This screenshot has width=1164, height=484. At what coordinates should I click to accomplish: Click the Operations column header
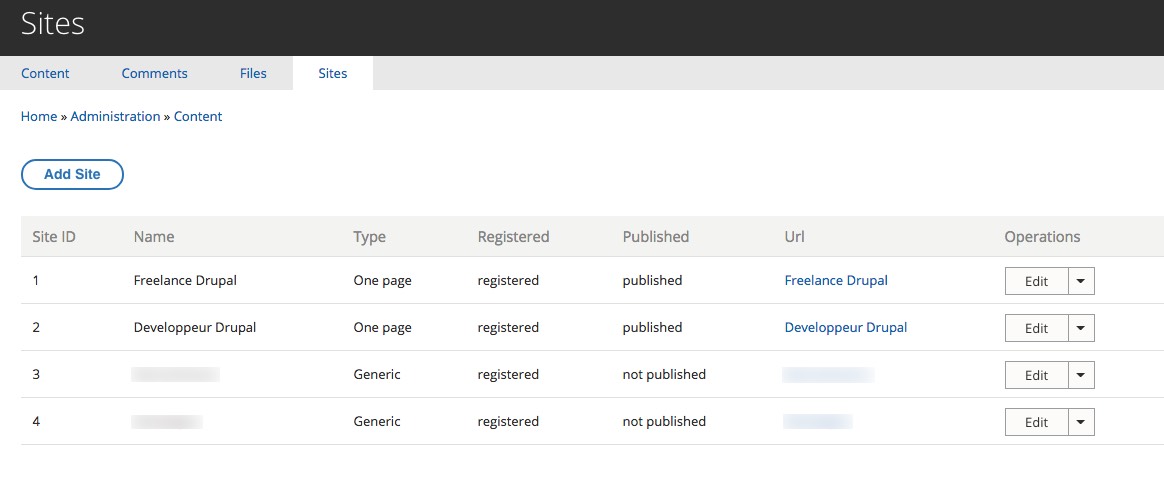(1042, 237)
